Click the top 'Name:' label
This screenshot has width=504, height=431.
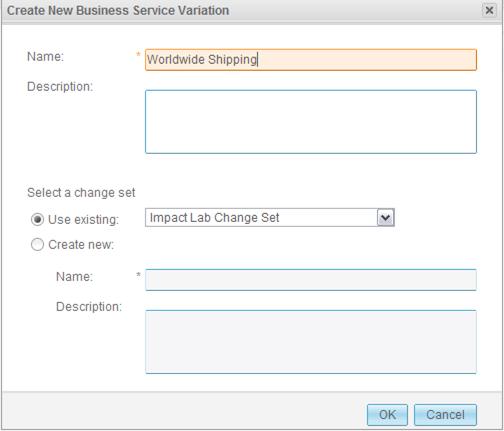(x=45, y=56)
